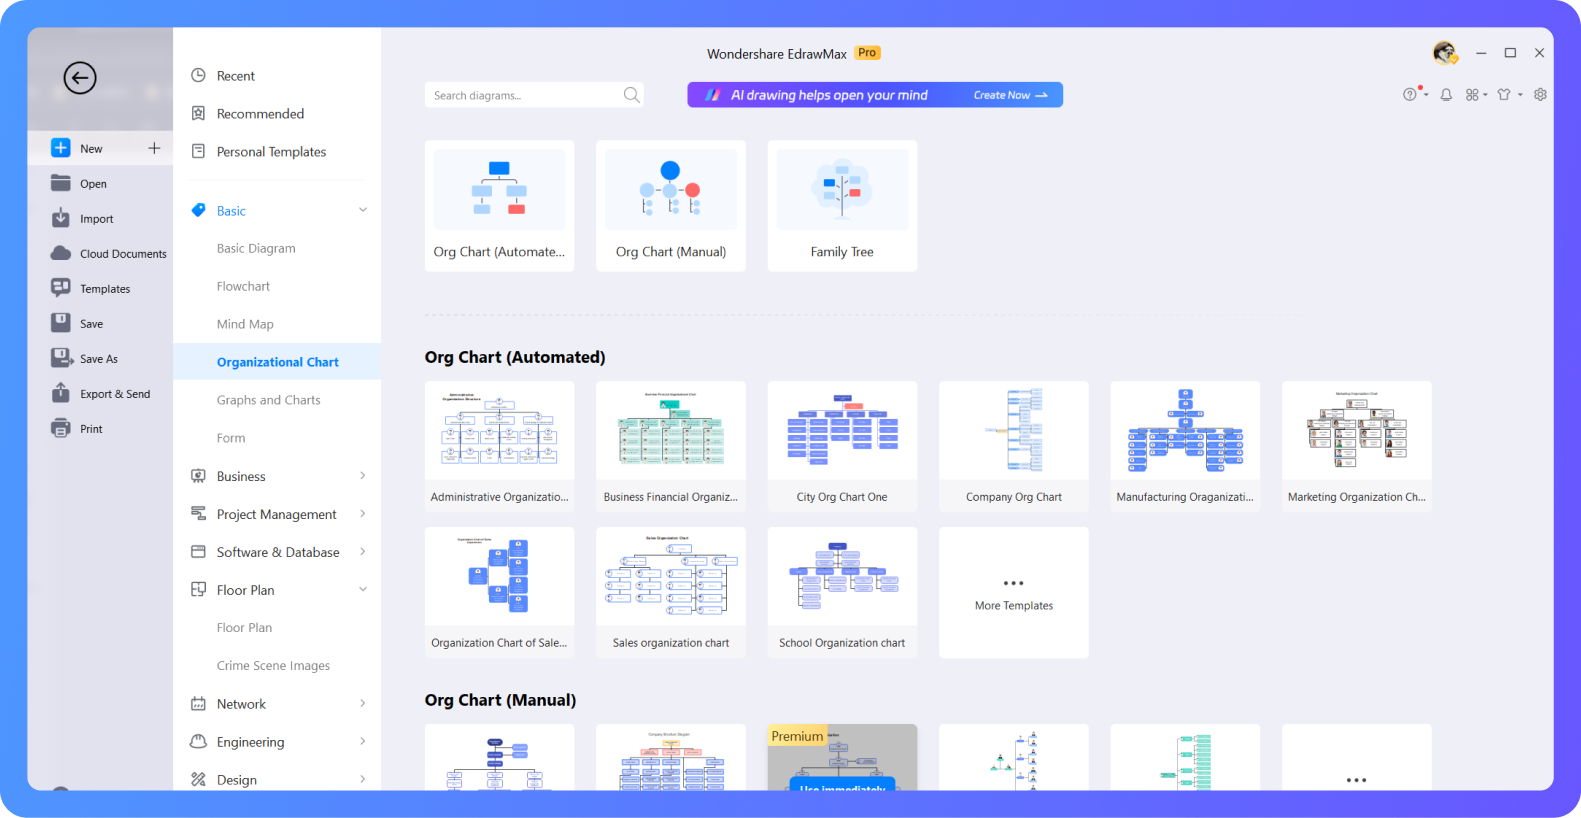Viewport: 1581px width, 818px height.
Task: Open the Recent section
Action: pyautogui.click(x=236, y=76)
